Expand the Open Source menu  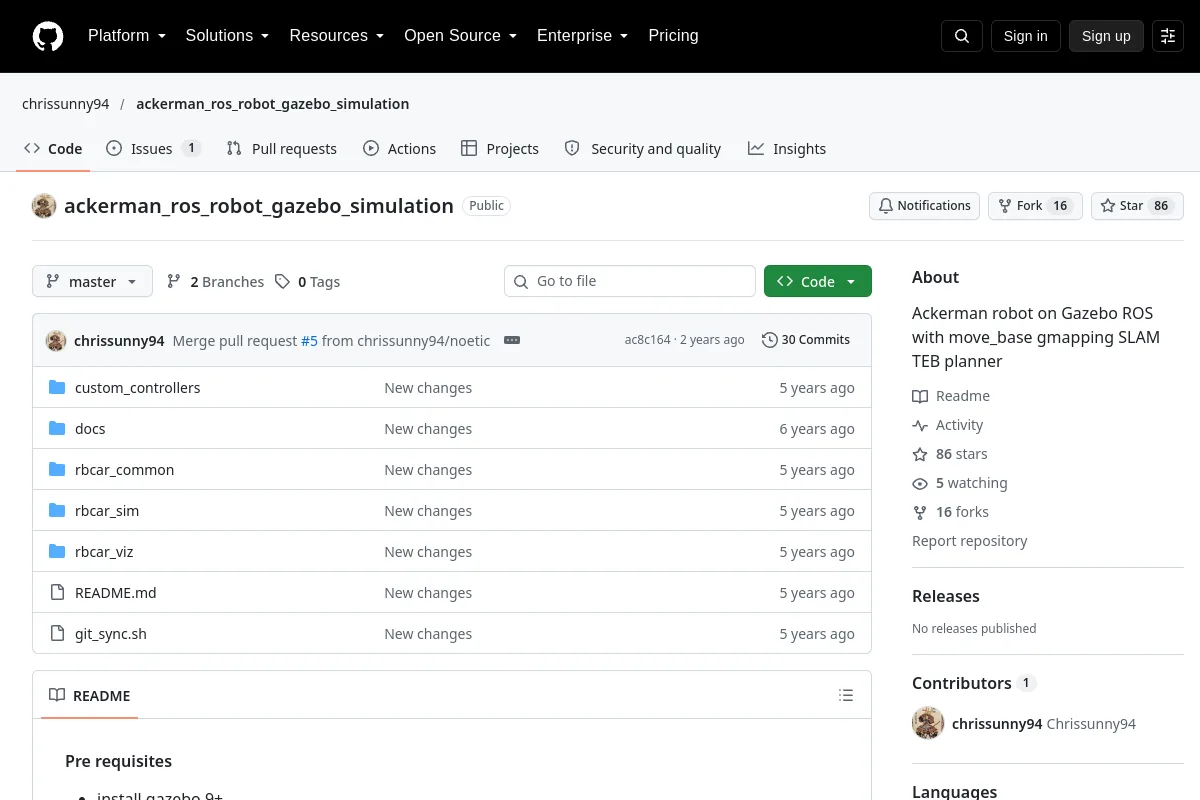point(461,36)
